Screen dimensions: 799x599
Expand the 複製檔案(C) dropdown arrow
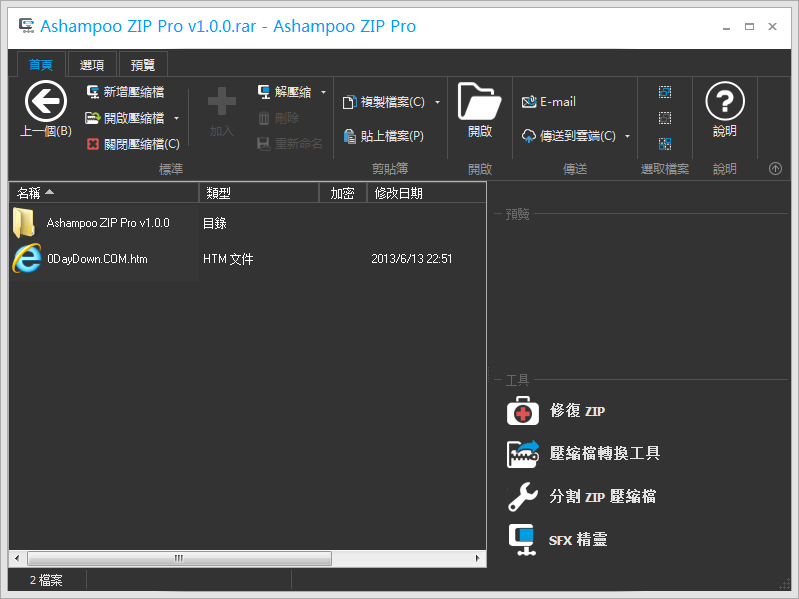pos(437,102)
